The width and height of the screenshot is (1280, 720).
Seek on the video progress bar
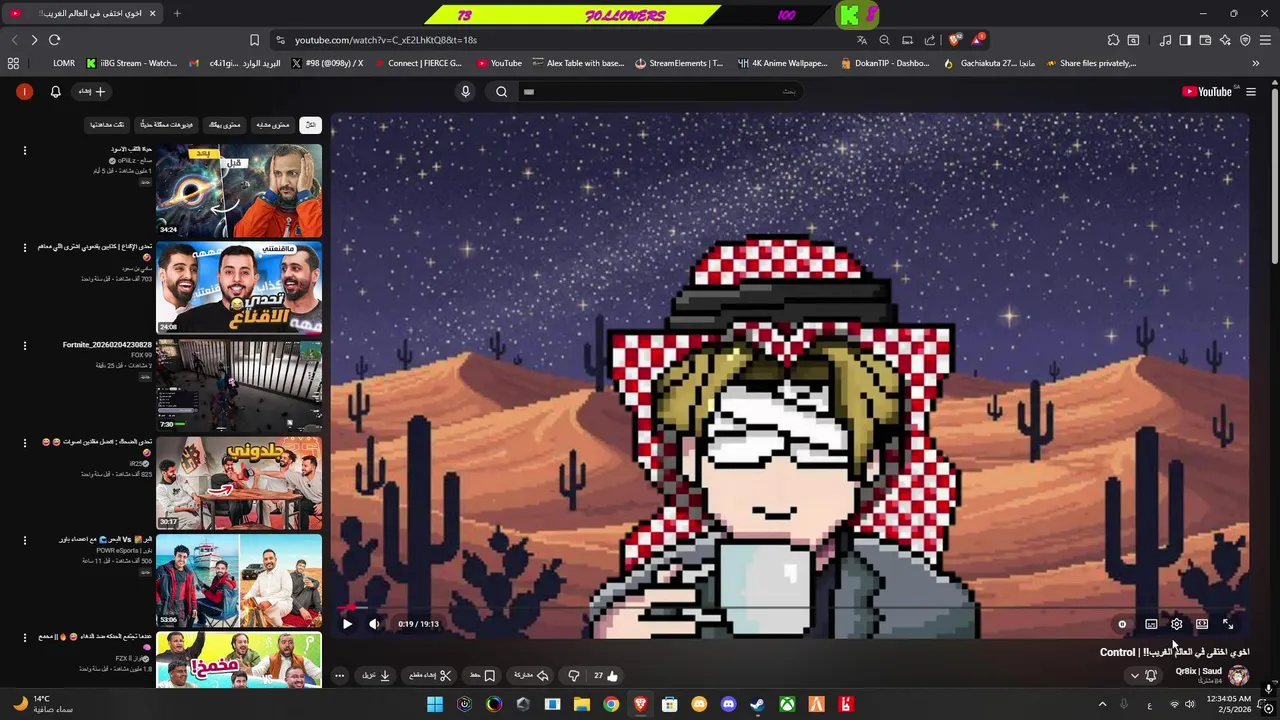click(x=790, y=607)
